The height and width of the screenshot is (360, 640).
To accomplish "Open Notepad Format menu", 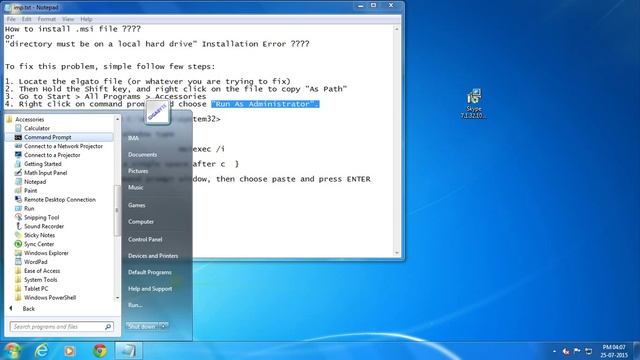I will tap(47, 19).
